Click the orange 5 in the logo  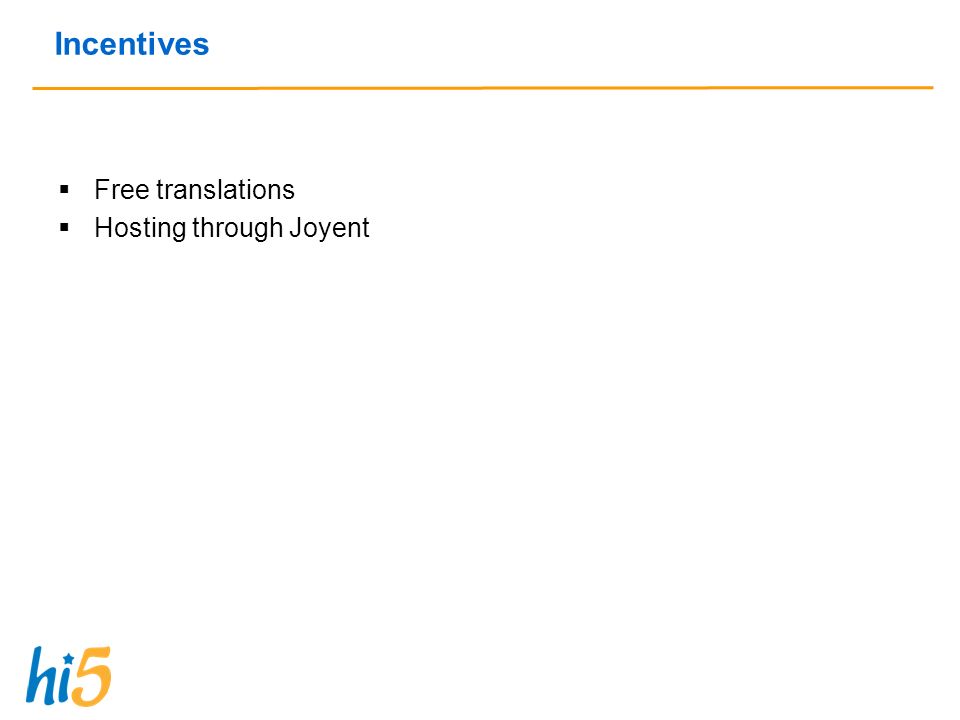tap(92, 676)
